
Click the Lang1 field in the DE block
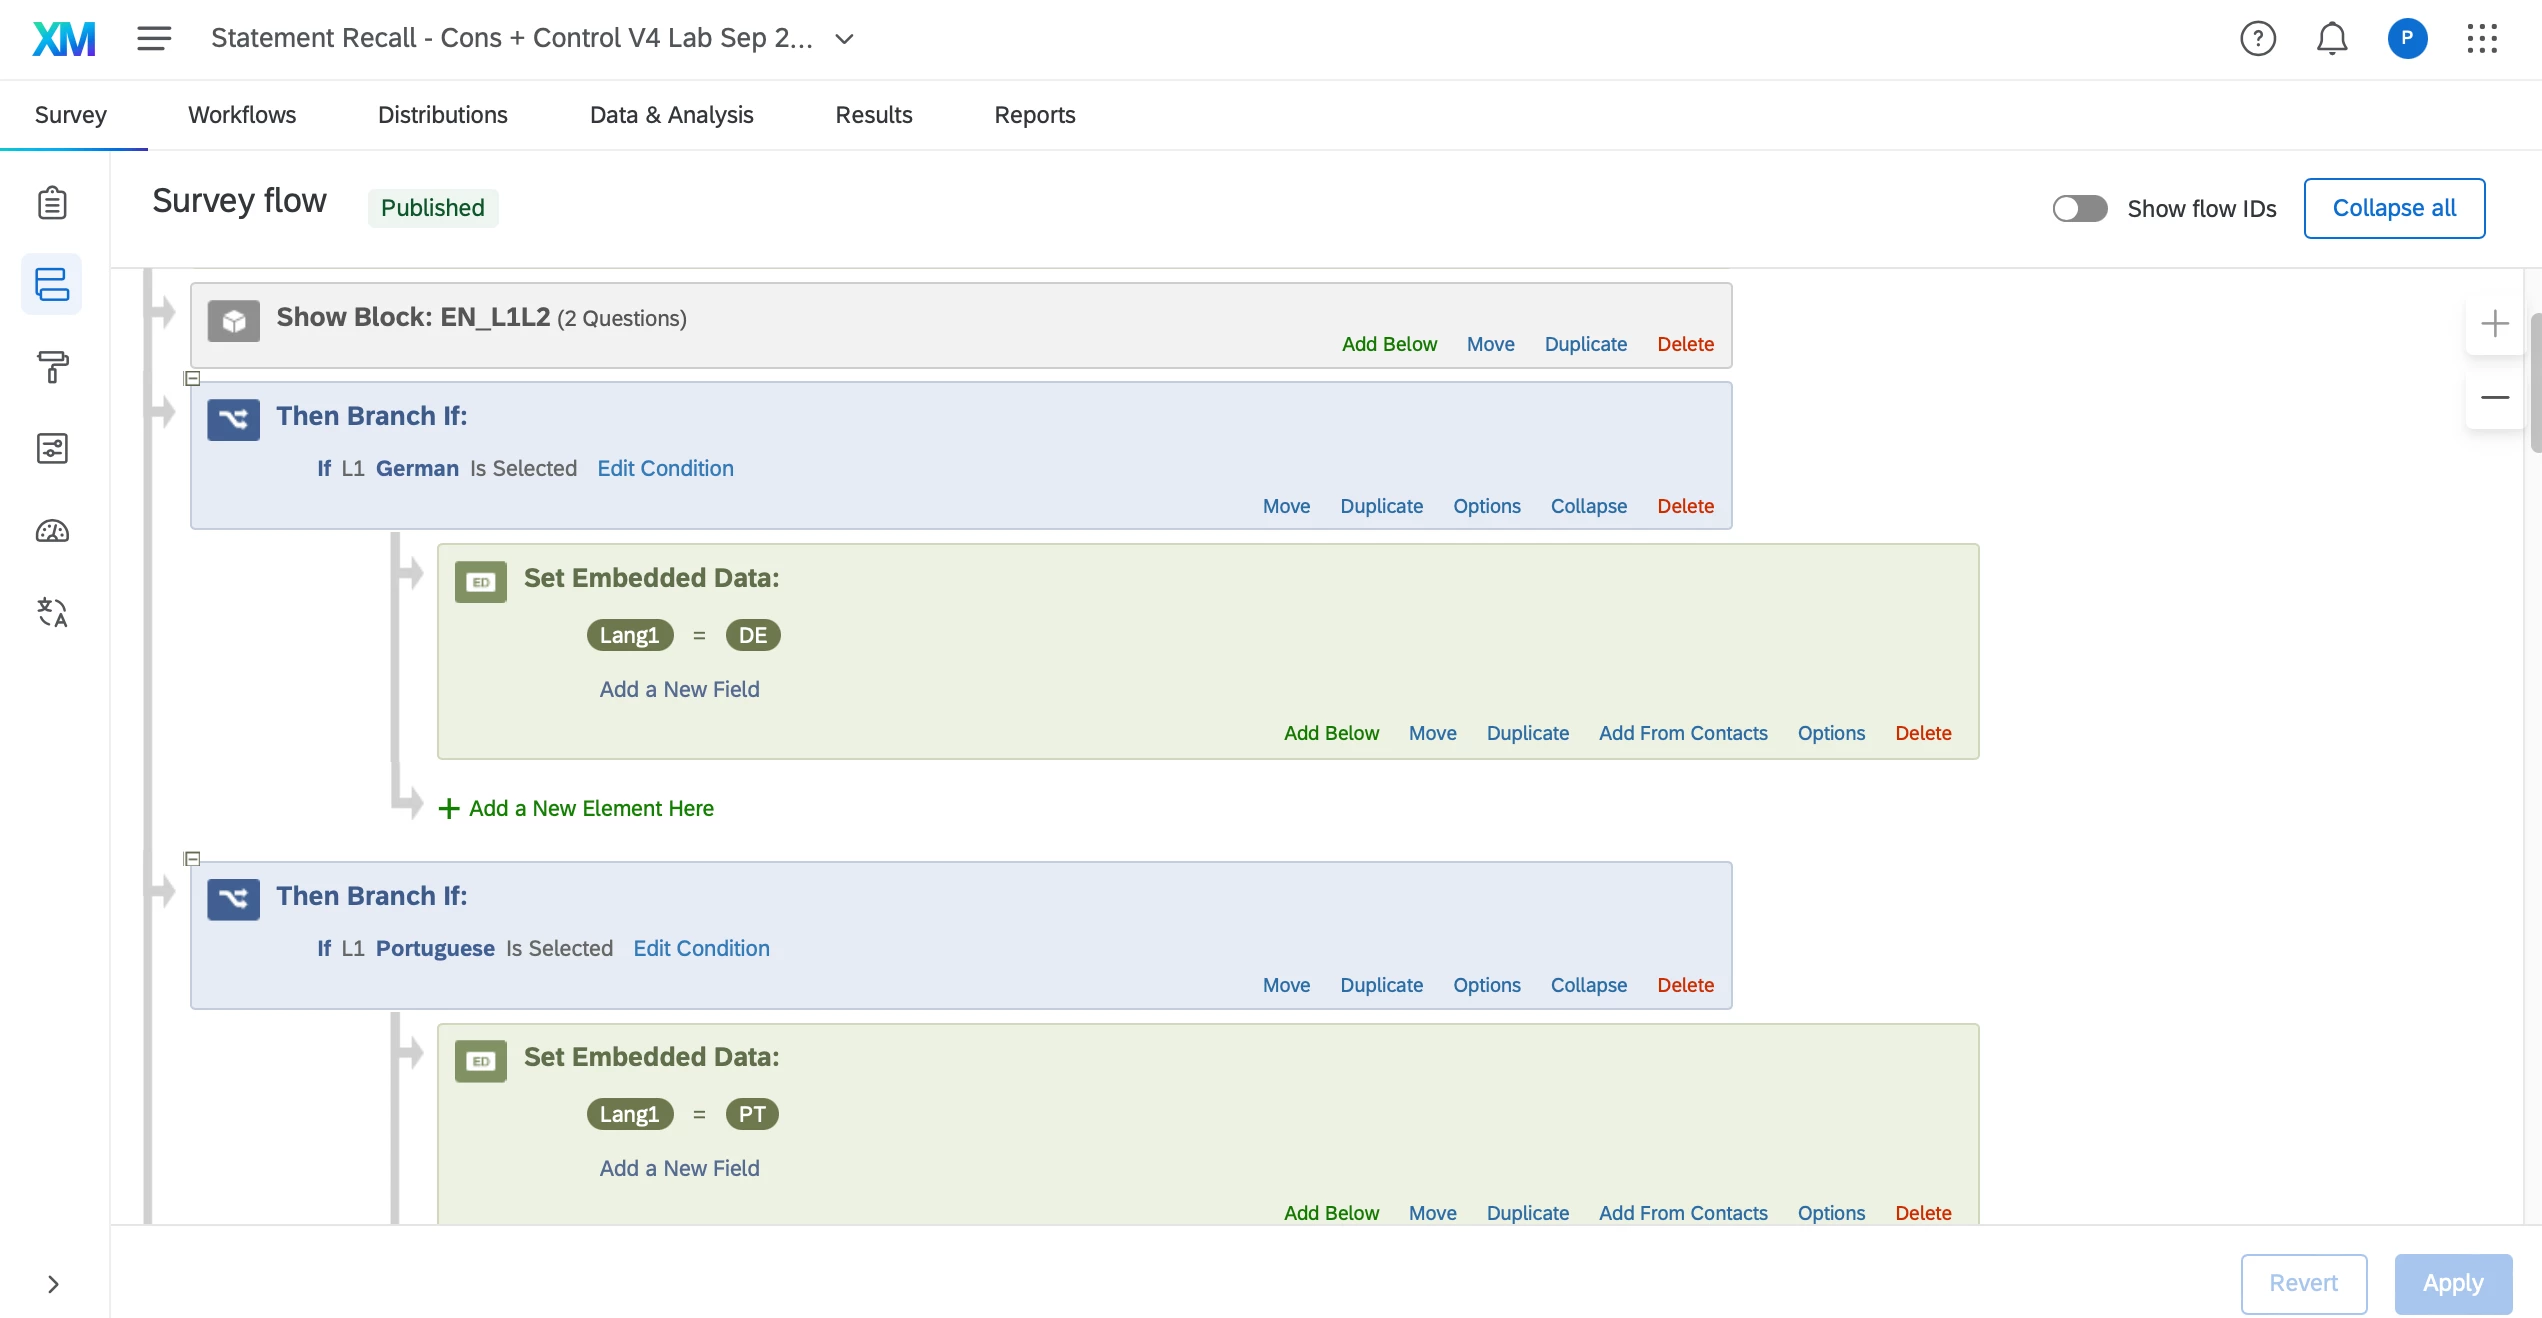click(x=629, y=635)
